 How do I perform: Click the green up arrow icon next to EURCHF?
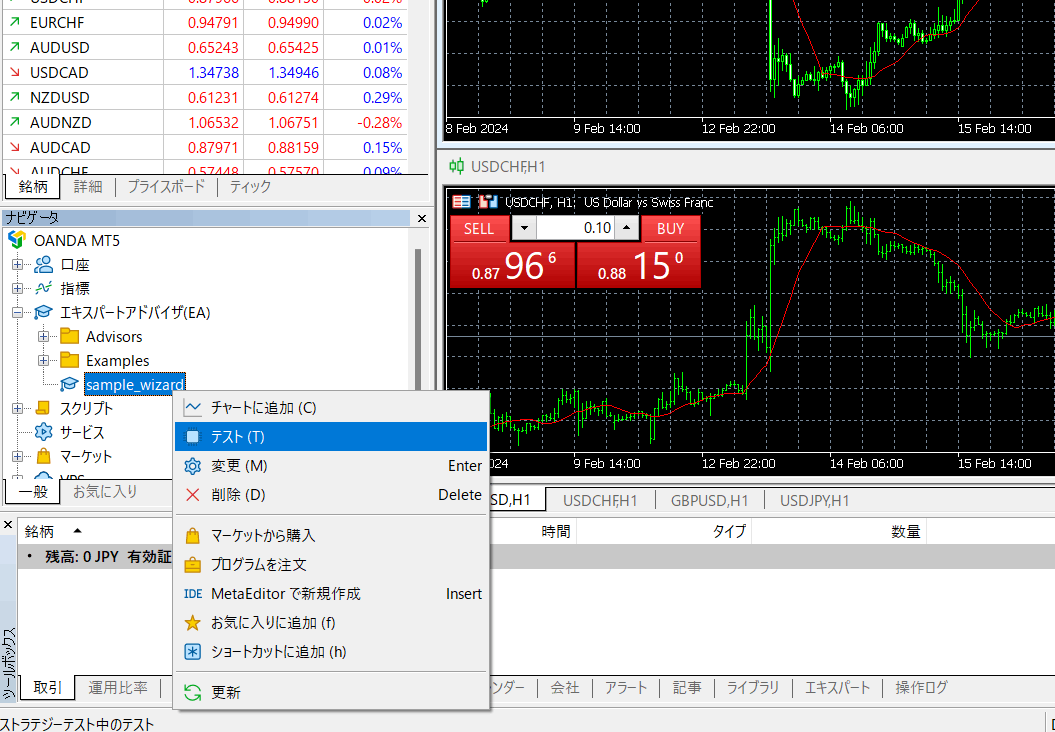[x=14, y=23]
